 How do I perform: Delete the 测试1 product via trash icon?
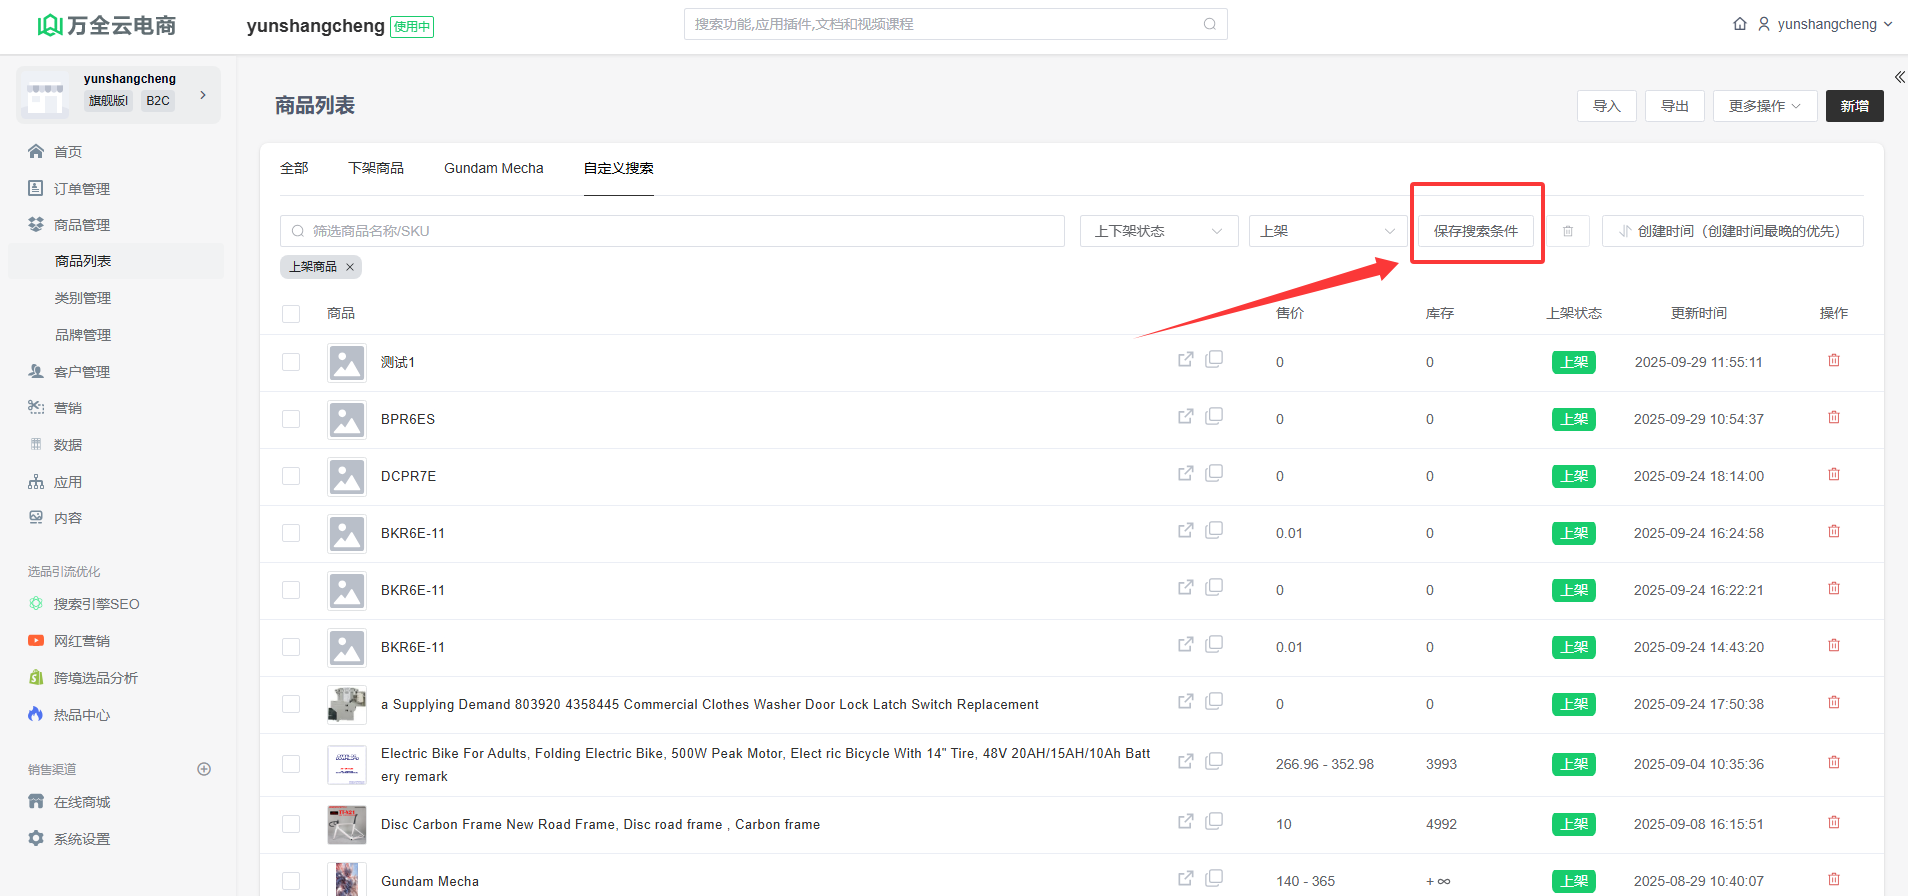pyautogui.click(x=1834, y=361)
